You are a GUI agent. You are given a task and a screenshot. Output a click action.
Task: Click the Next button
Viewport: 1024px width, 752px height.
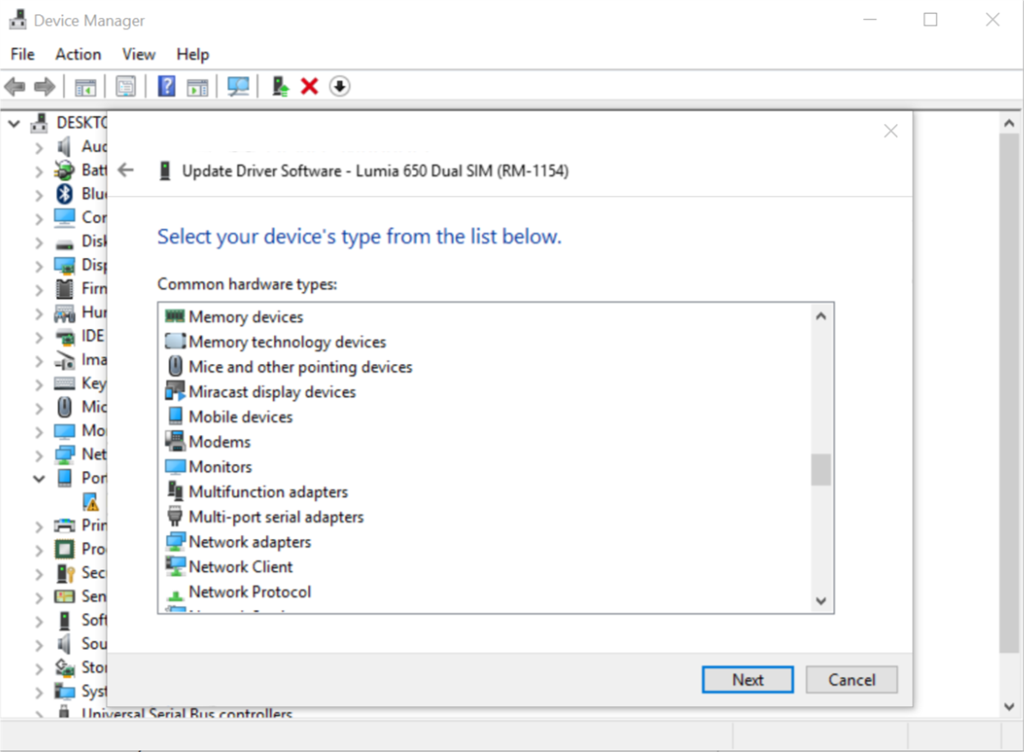click(748, 680)
